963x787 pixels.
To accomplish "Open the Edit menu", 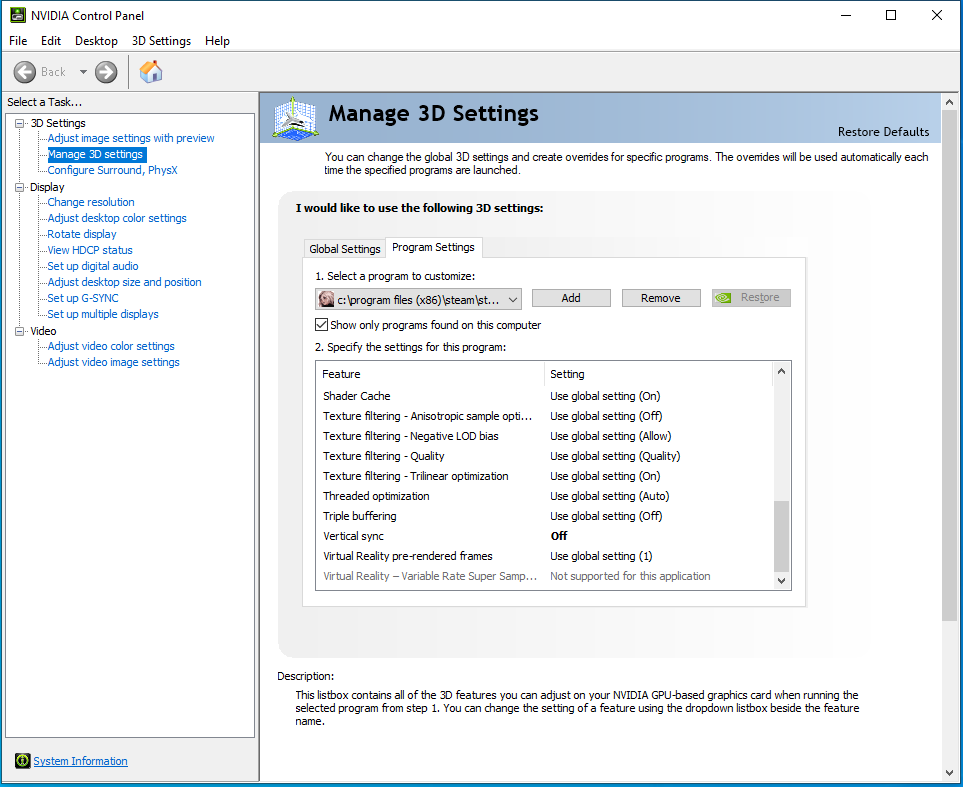I will (50, 41).
